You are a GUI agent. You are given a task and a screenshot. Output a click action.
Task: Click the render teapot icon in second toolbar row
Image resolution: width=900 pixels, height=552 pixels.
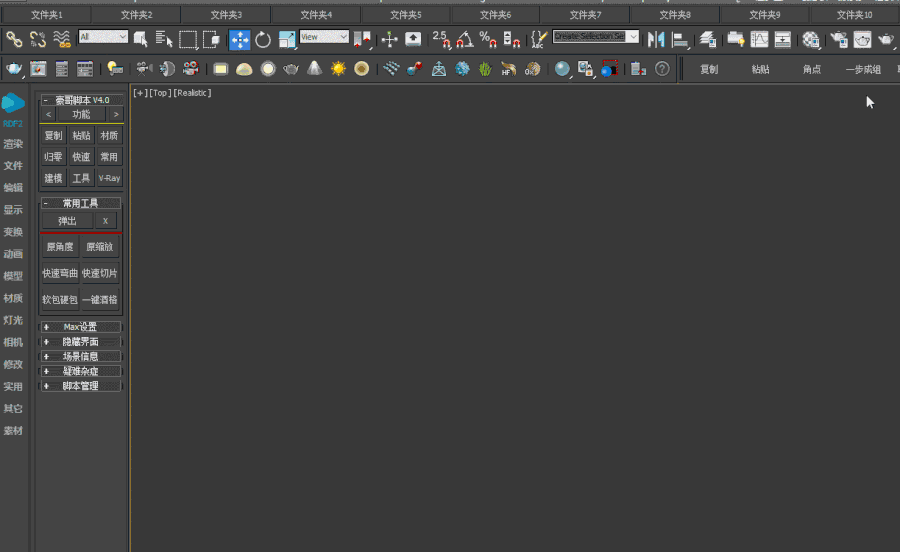point(14,69)
